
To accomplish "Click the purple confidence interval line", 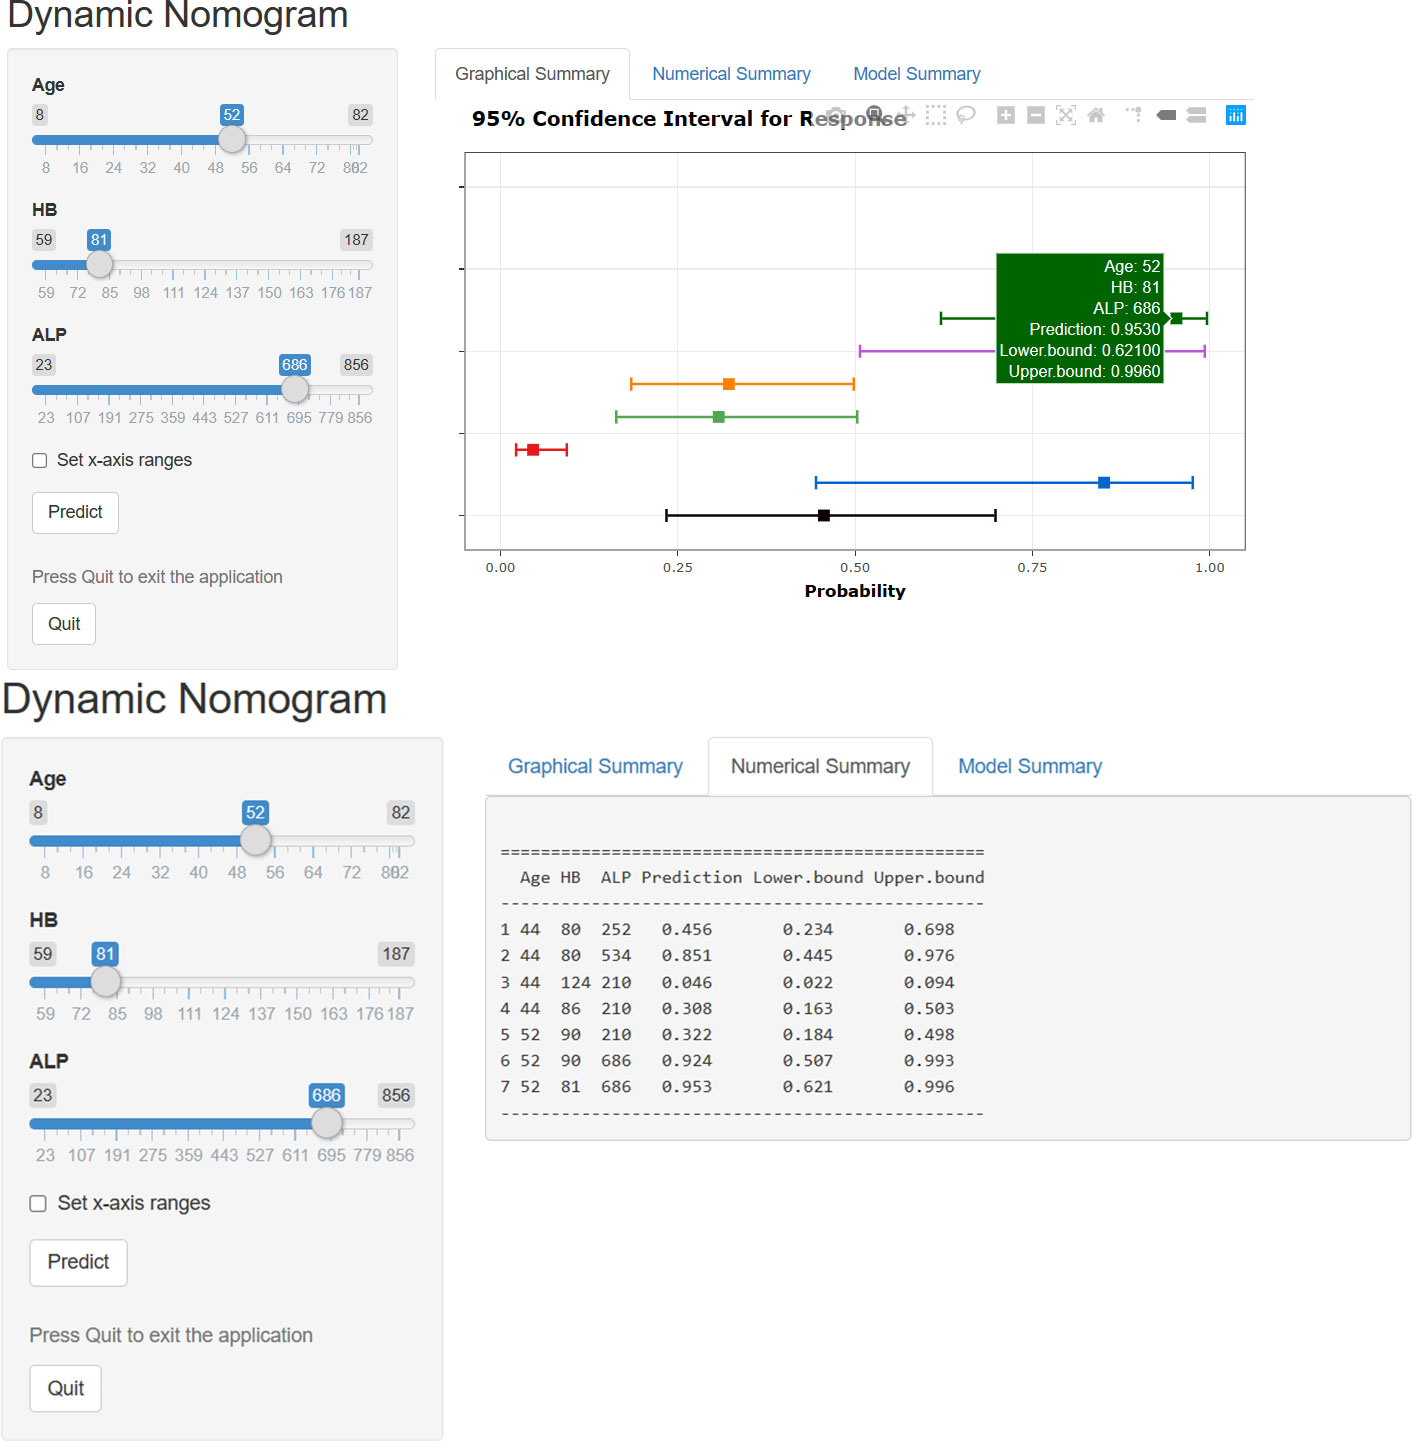I will (x=927, y=351).
